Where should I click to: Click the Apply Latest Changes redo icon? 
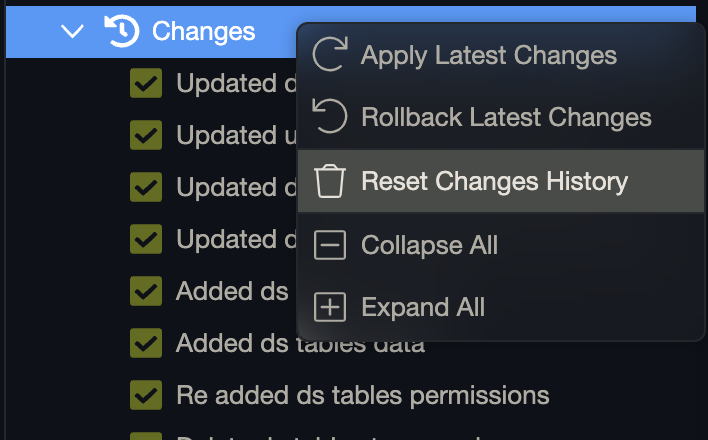[329, 55]
